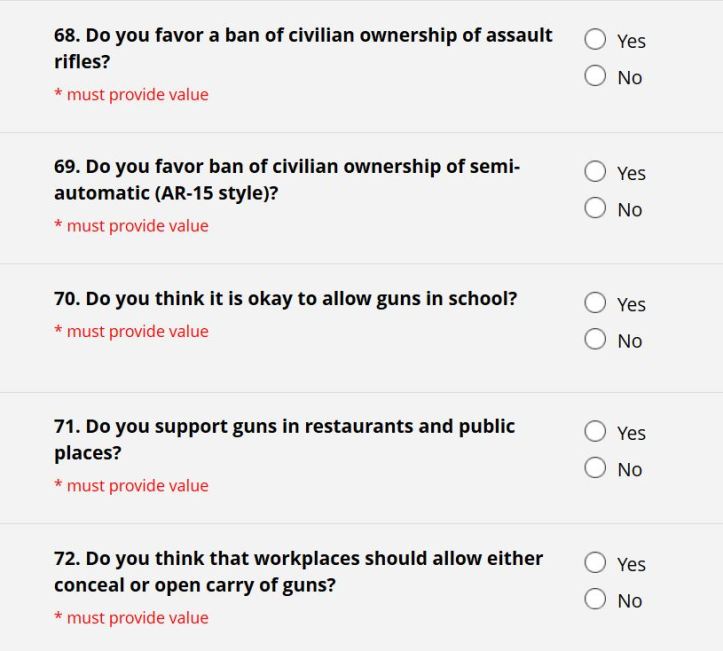Click "must provide value" note under question 68
The image size is (723, 651).
[137, 95]
